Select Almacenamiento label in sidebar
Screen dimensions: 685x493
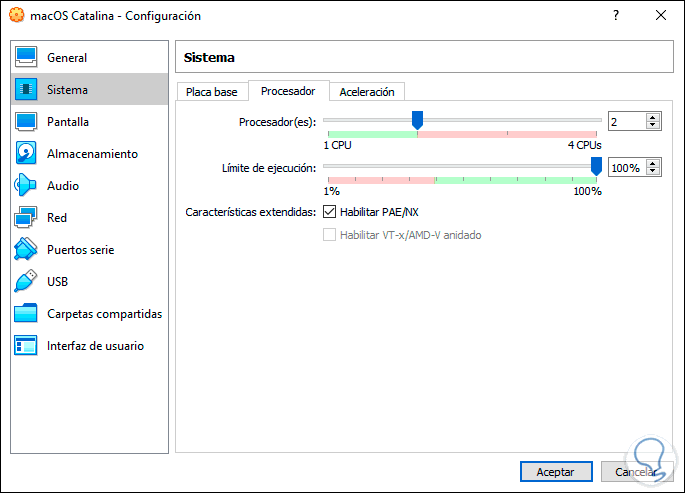tap(92, 154)
